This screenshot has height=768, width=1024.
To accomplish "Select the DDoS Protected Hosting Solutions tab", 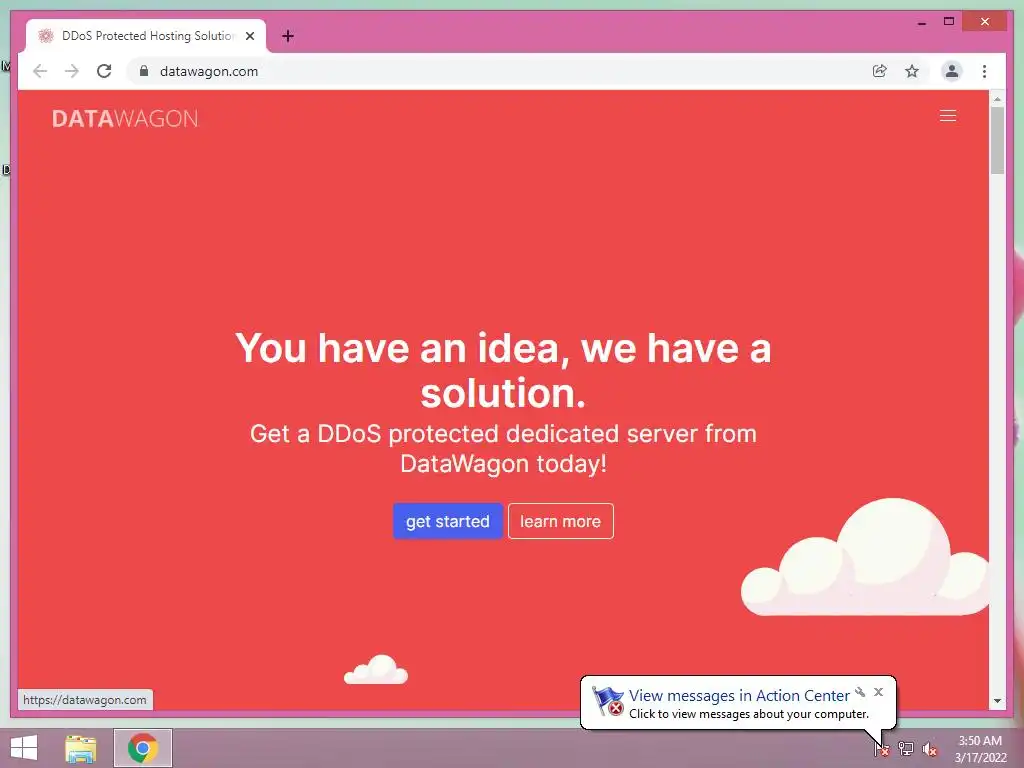I will pos(146,36).
